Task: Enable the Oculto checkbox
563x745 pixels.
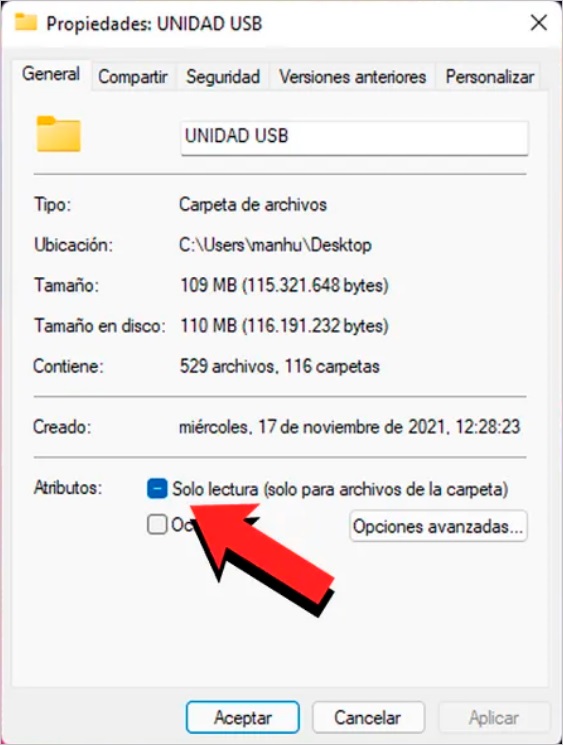Action: pyautogui.click(x=157, y=525)
